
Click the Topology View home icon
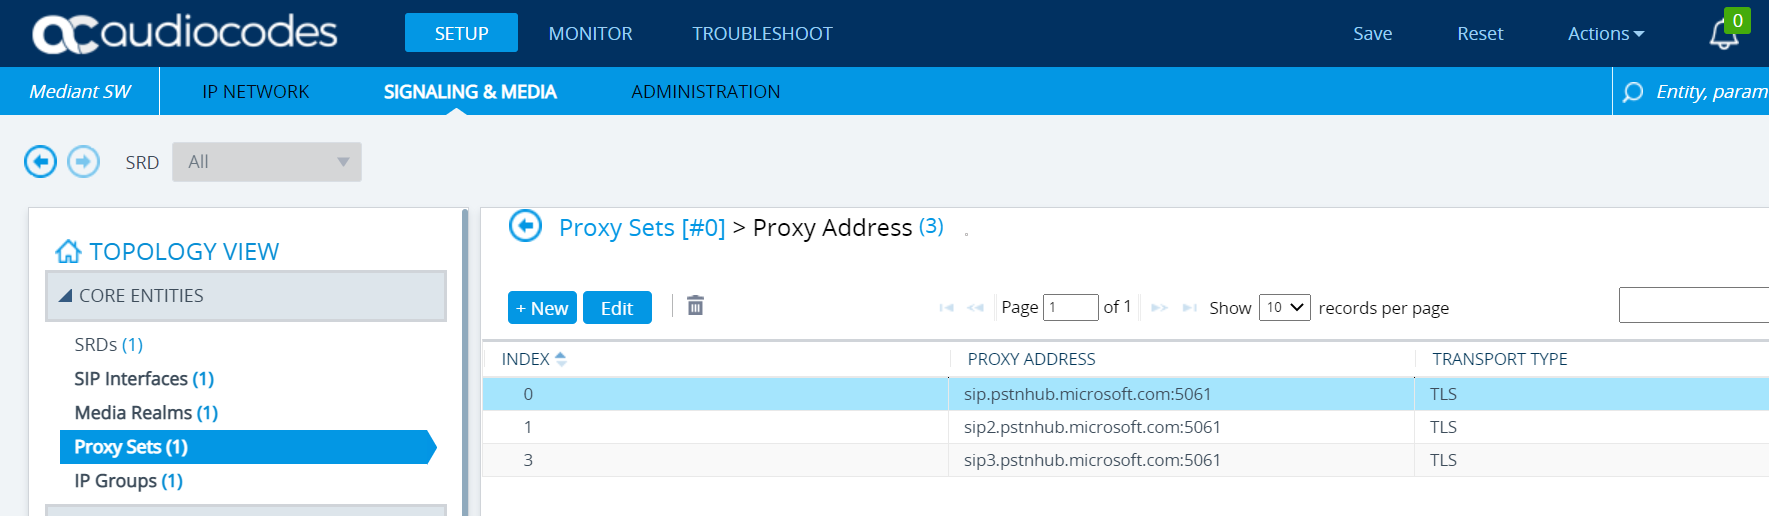point(68,251)
